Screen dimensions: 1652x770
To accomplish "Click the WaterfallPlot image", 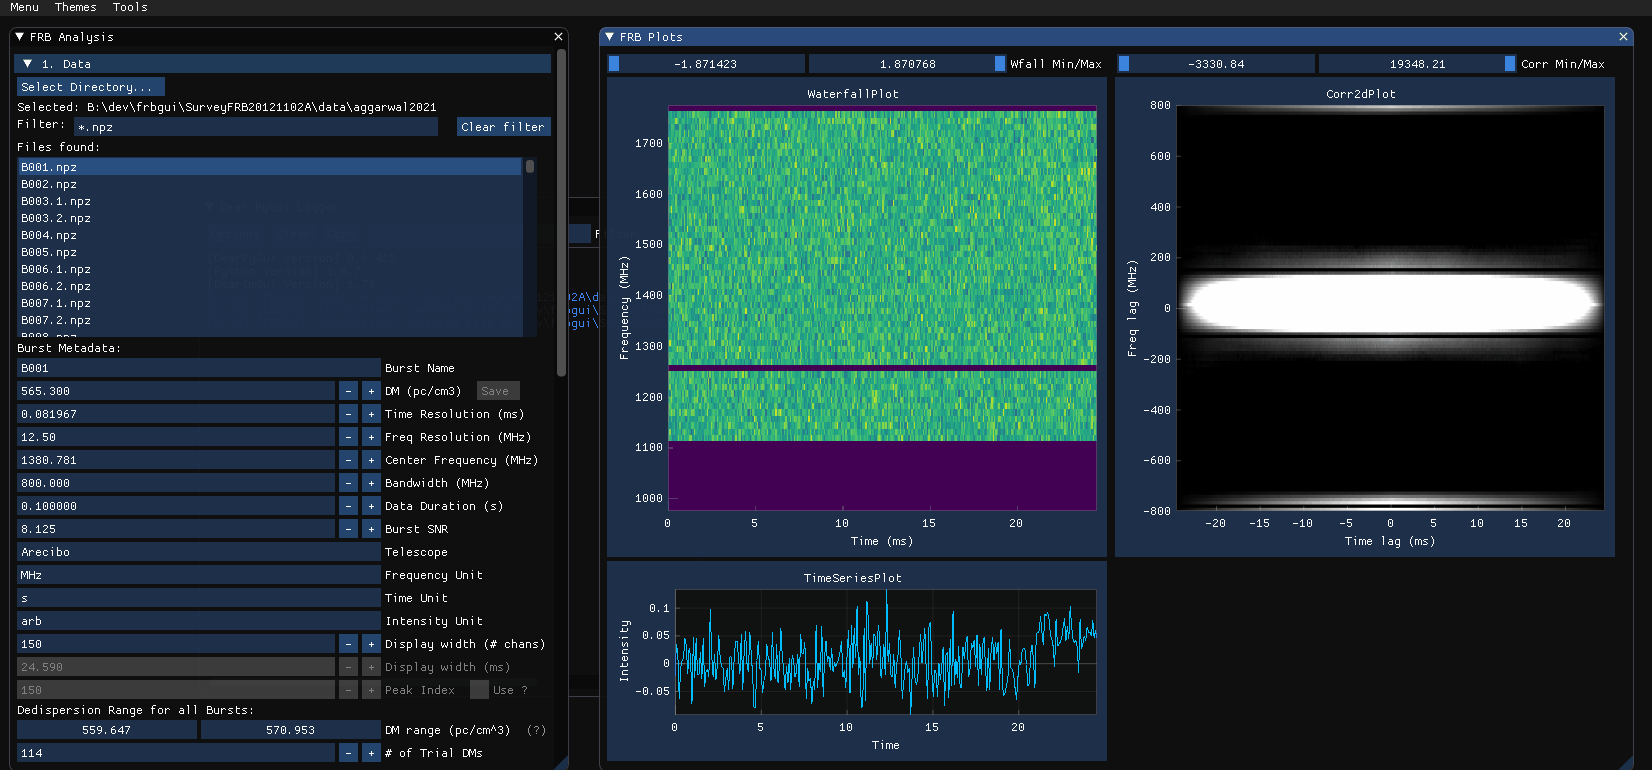I will [882, 308].
